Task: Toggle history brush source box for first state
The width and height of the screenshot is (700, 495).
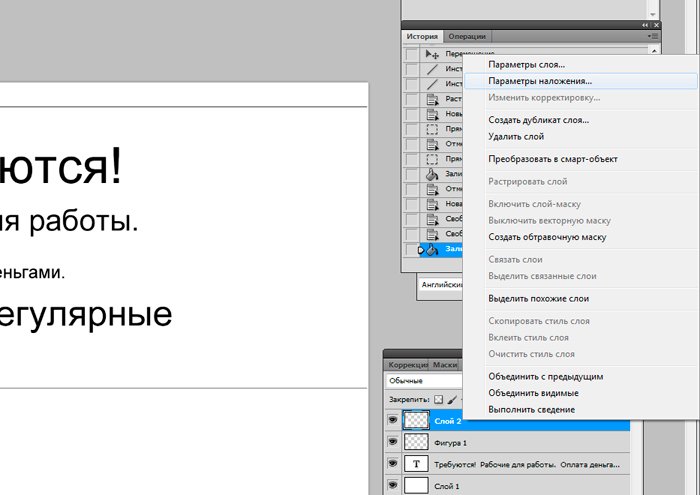Action: pos(411,53)
